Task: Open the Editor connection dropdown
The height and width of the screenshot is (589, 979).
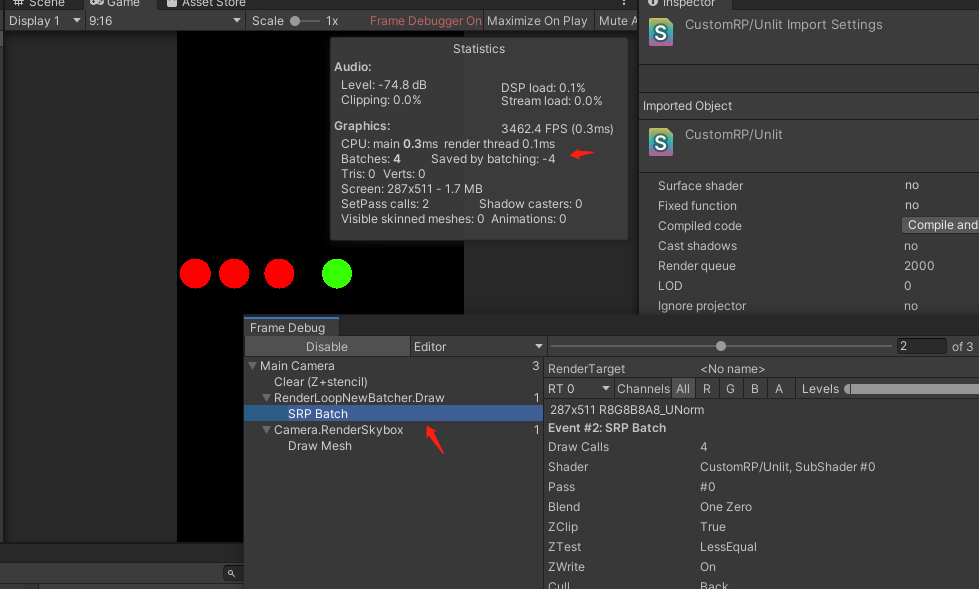Action: pyautogui.click(x=478, y=347)
